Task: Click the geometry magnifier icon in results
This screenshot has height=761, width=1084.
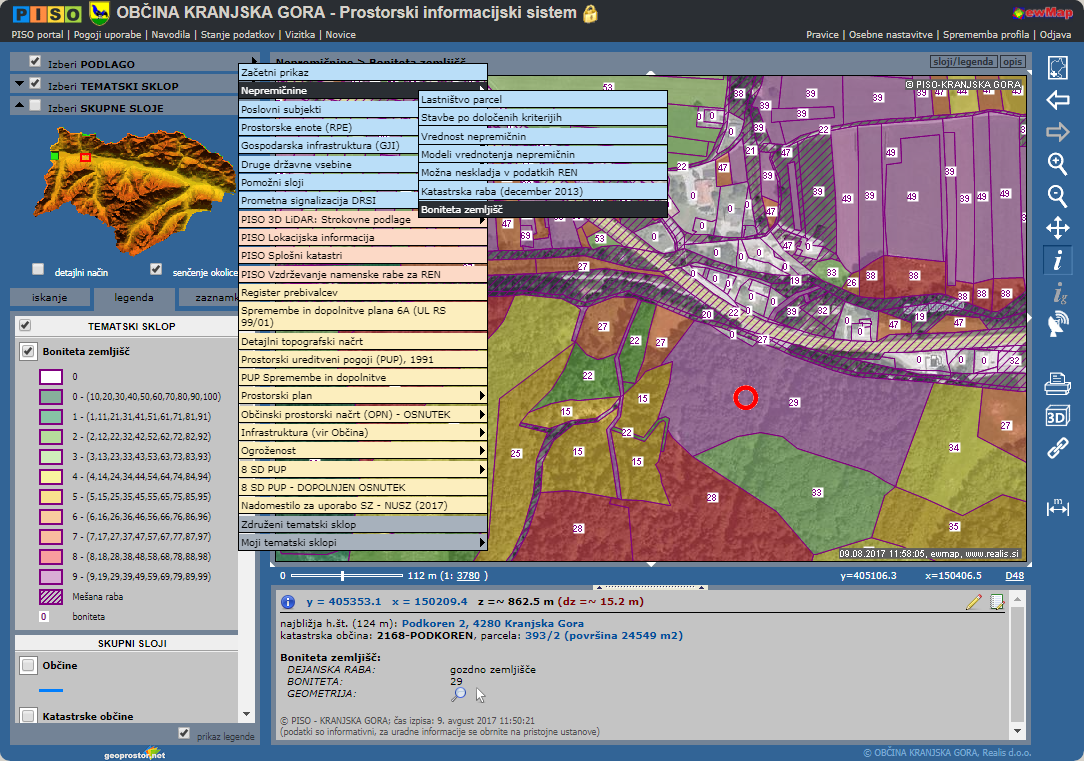Action: coord(458,693)
